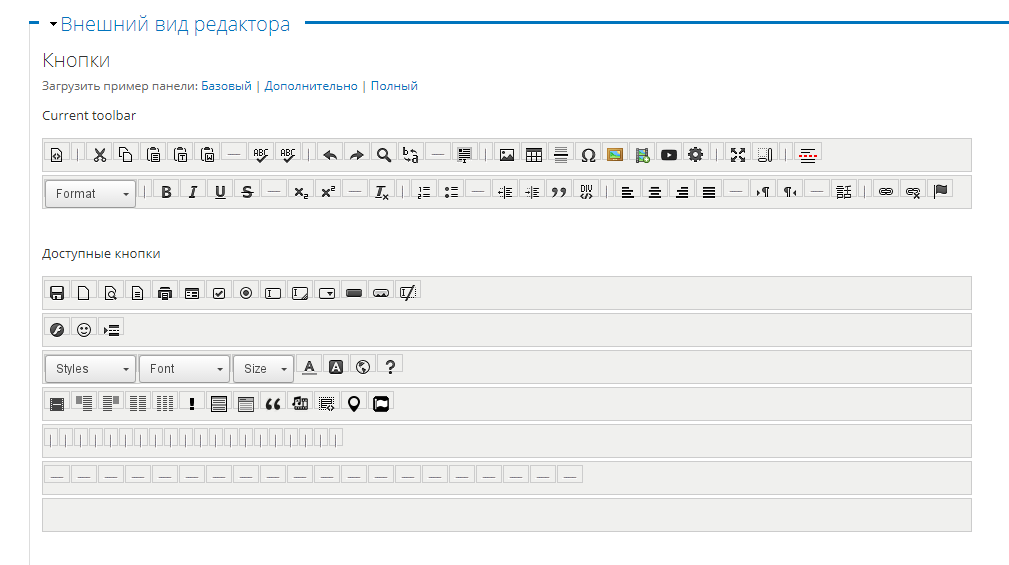
Task: Click the question mark About icon
Action: click(390, 367)
